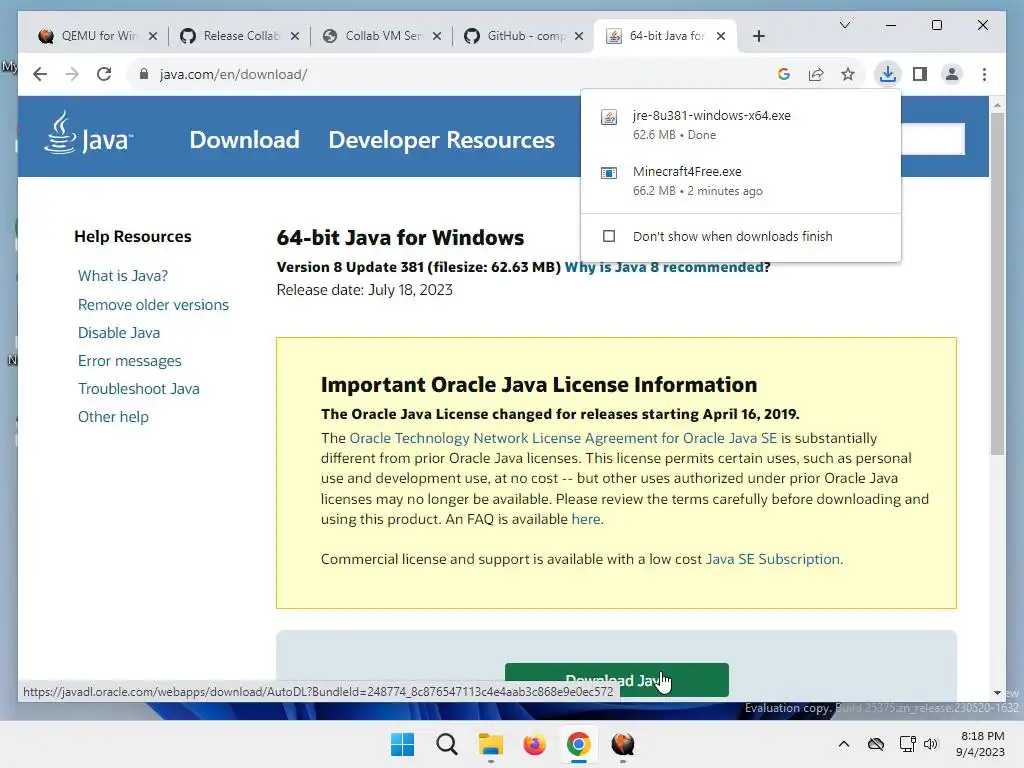Open Developer Resources in Java header
Image resolution: width=1024 pixels, height=768 pixels.
click(441, 140)
